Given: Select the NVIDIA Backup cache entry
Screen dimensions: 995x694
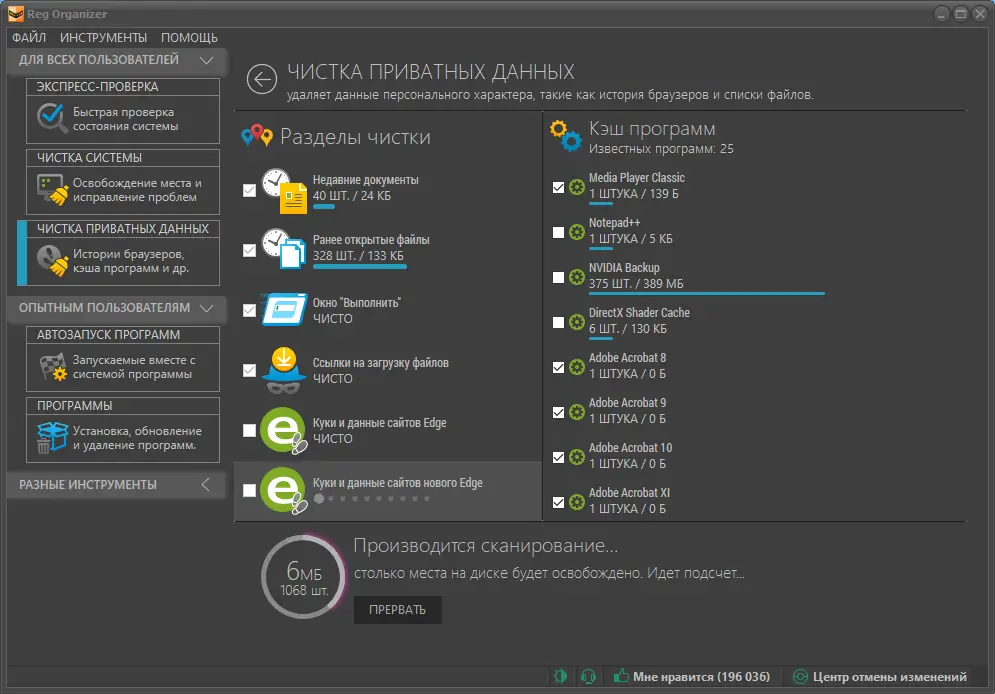Looking at the screenshot, I should click(557, 277).
